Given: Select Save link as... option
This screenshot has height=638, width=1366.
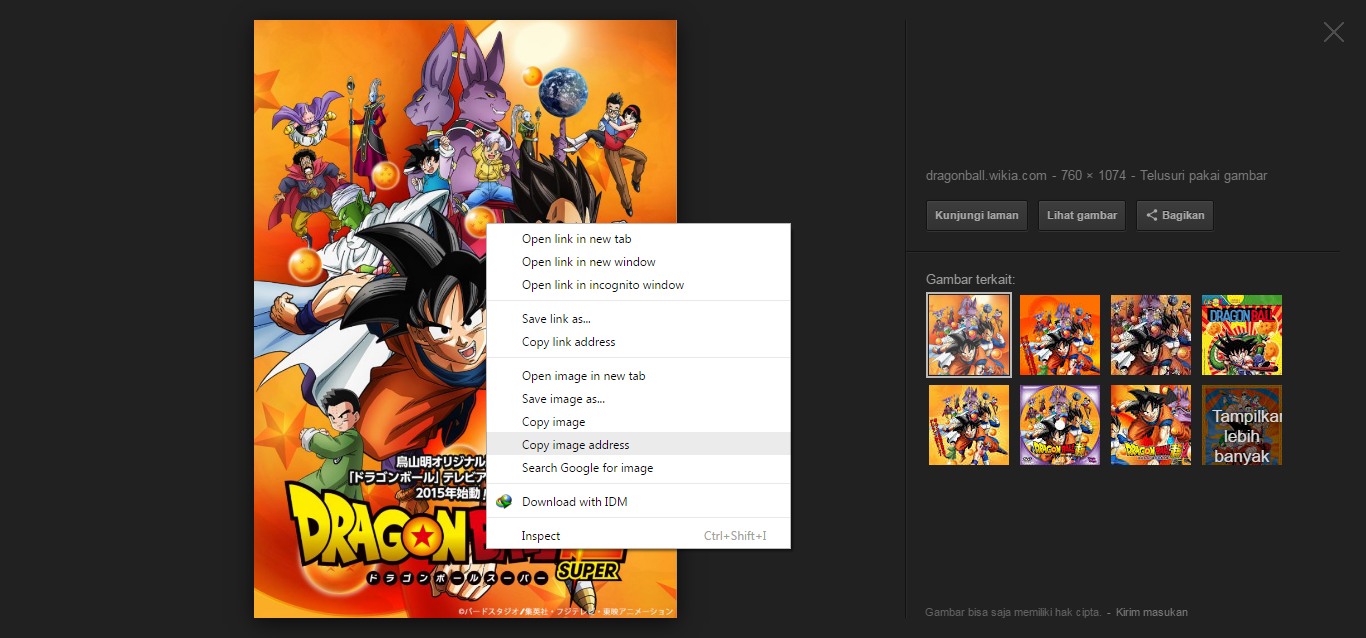Looking at the screenshot, I should [x=638, y=319].
